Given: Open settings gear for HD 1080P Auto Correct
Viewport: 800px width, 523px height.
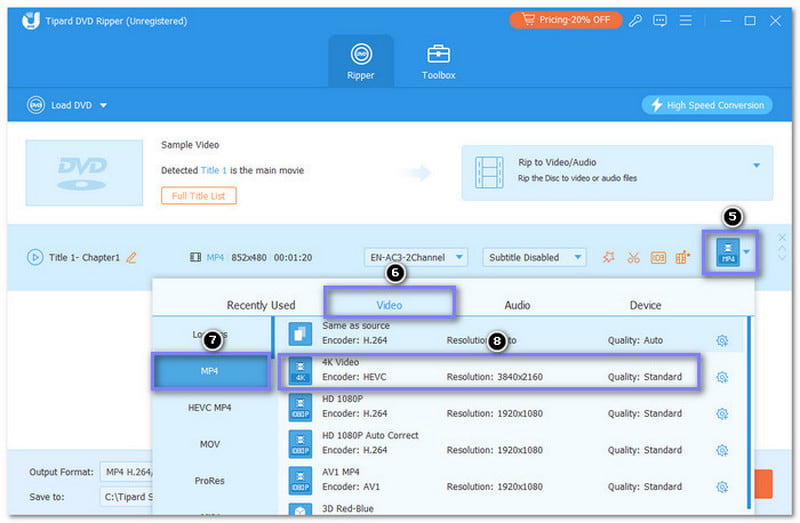Looking at the screenshot, I should click(x=722, y=451).
